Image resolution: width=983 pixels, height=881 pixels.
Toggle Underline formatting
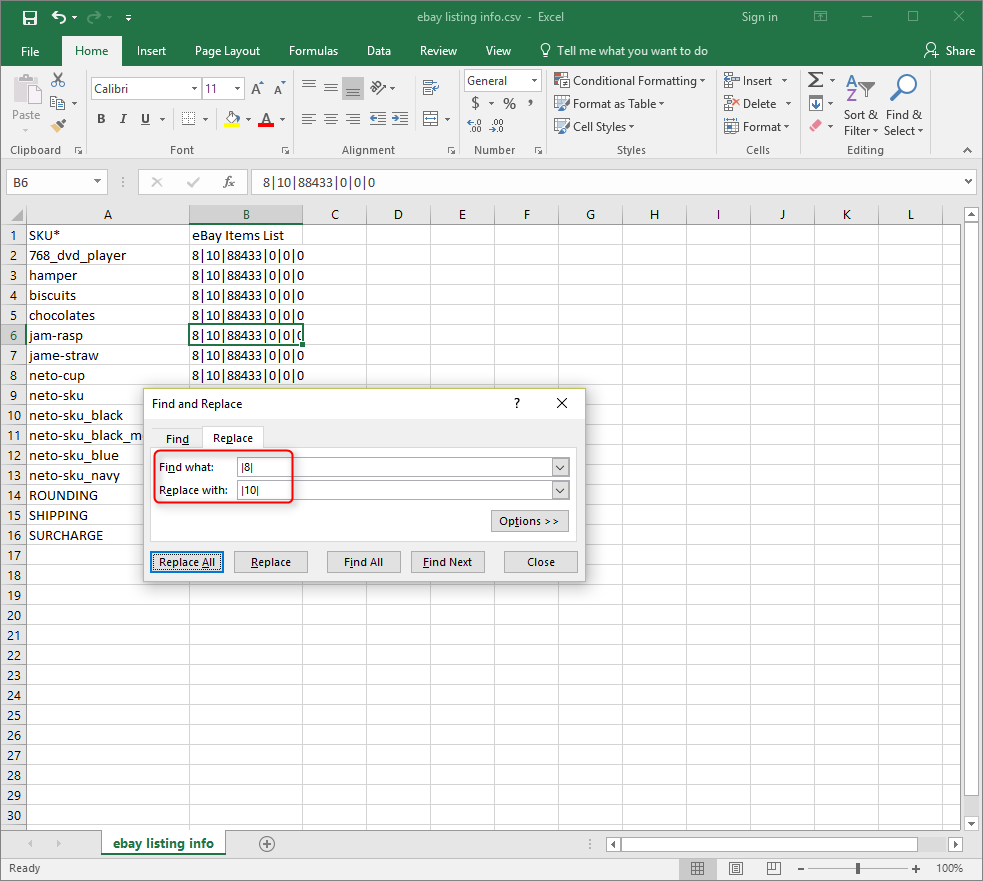click(x=145, y=119)
